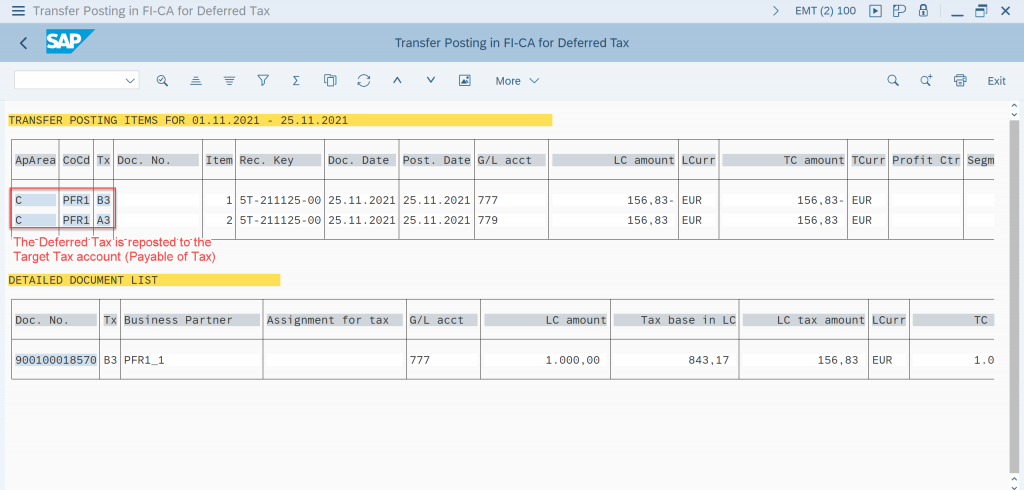This screenshot has height=490, width=1024.
Task: Click the Post. Date column header
Action: tap(436, 160)
